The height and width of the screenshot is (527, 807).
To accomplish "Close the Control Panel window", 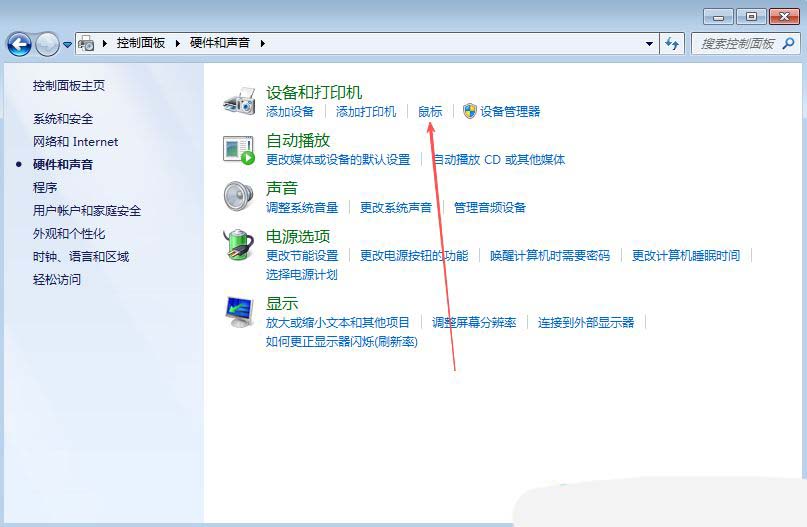I will tap(784, 17).
